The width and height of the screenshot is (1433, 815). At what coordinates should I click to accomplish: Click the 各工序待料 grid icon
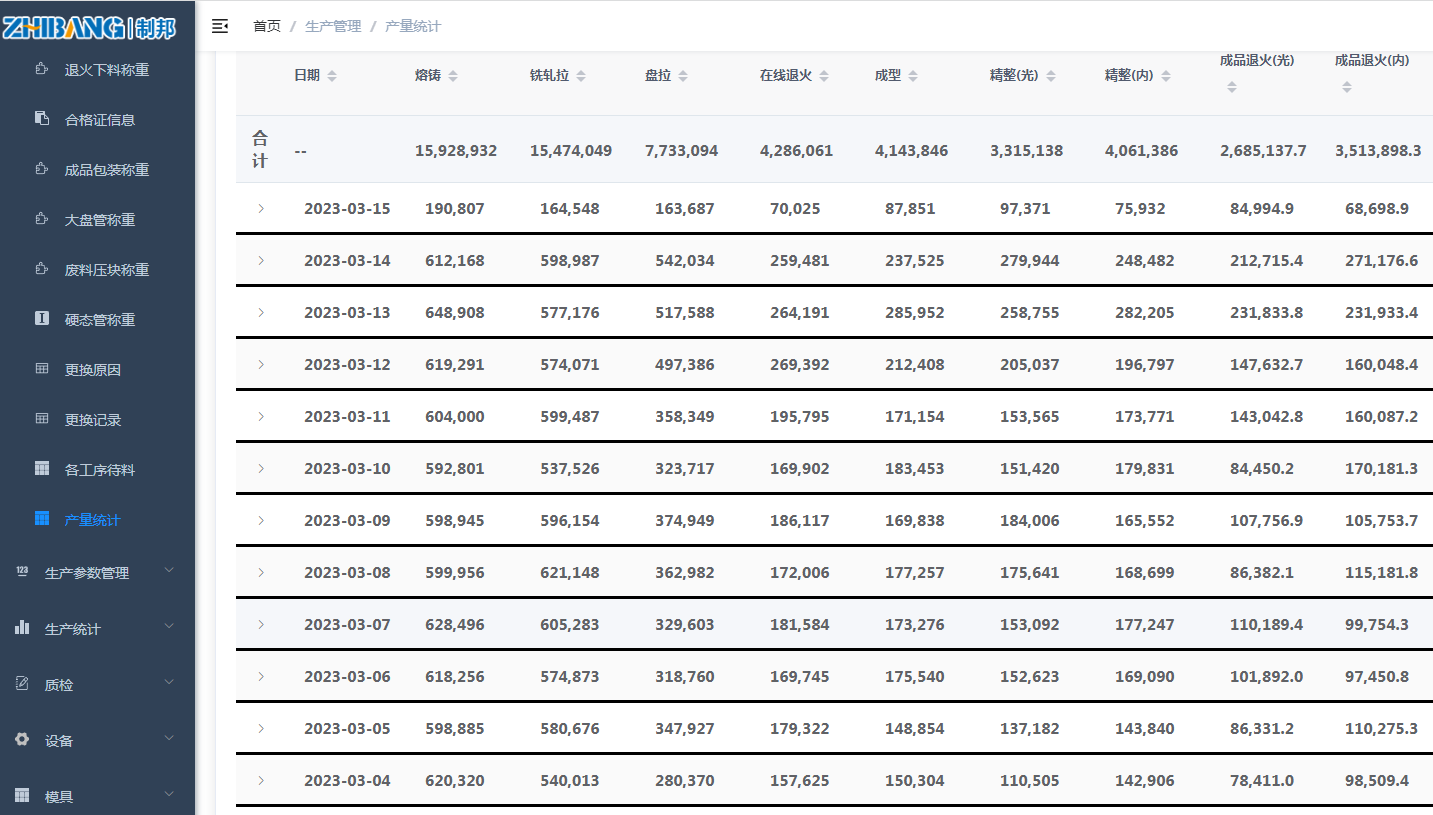point(42,469)
